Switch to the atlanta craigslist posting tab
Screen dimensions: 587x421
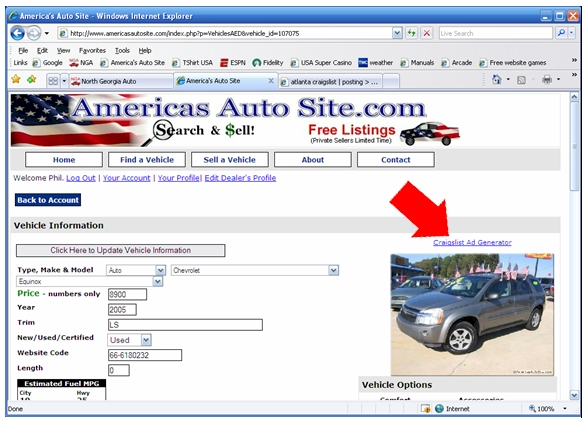coord(330,82)
